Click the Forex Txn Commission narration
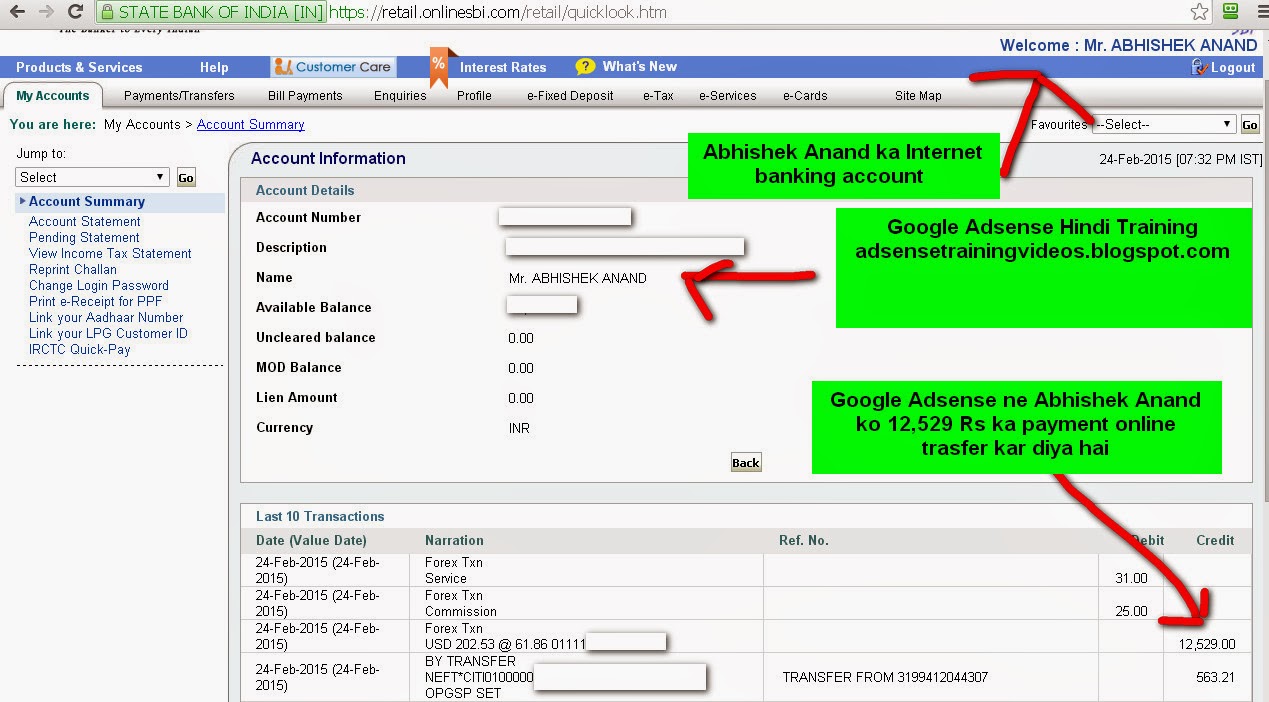 point(460,603)
